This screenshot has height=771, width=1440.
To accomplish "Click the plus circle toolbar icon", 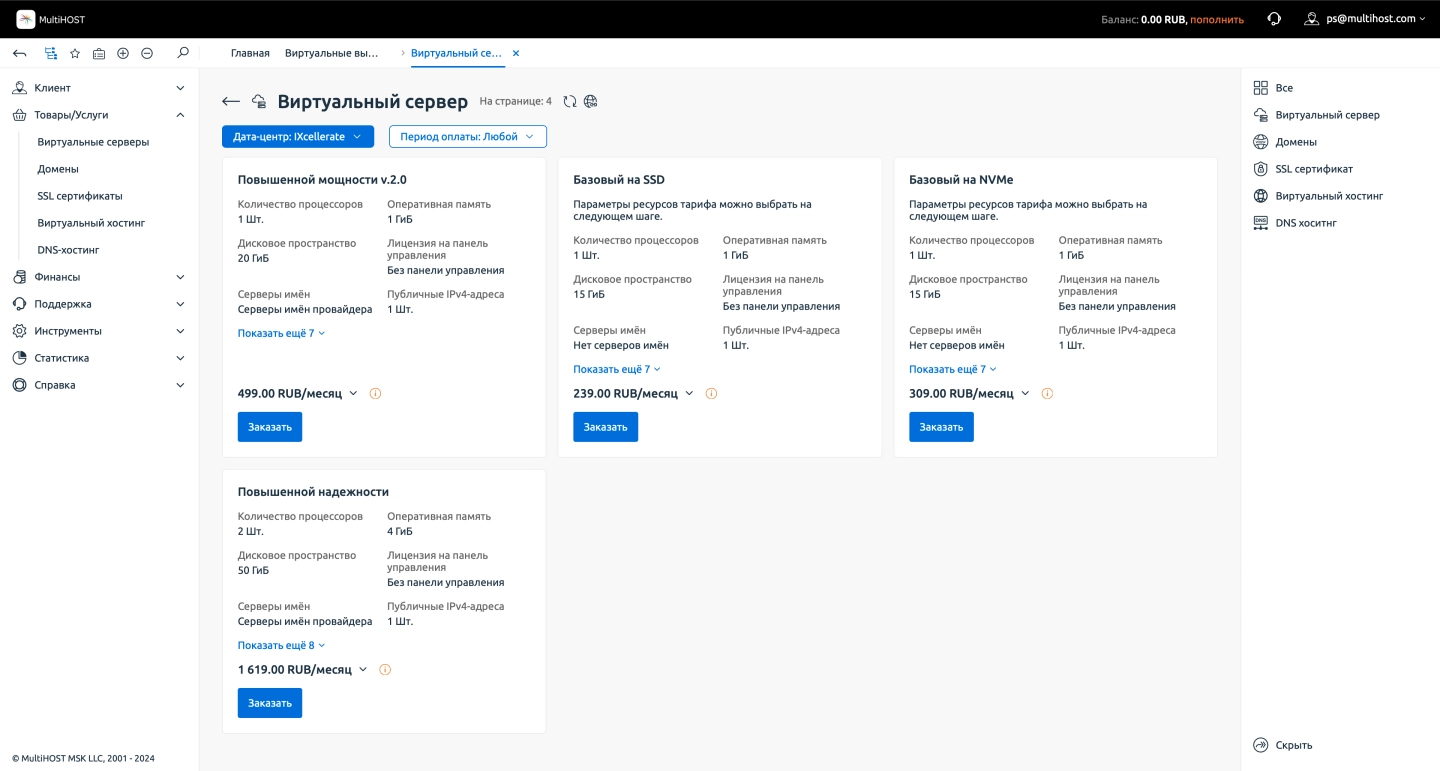I will tap(123, 53).
